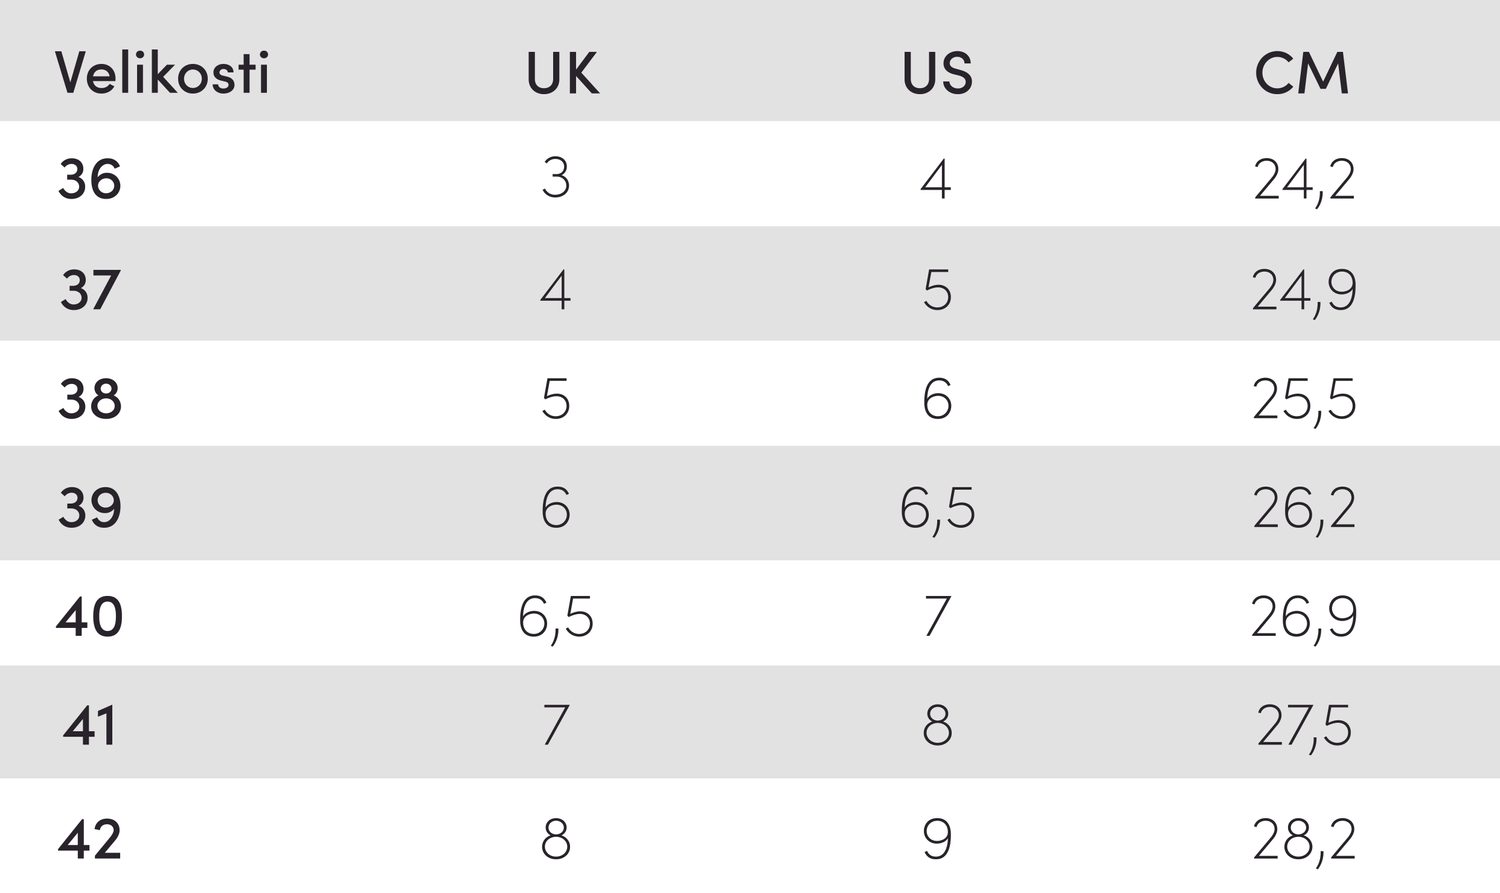The width and height of the screenshot is (1500, 893).
Task: Select size 41 row label
Action: 90,726
